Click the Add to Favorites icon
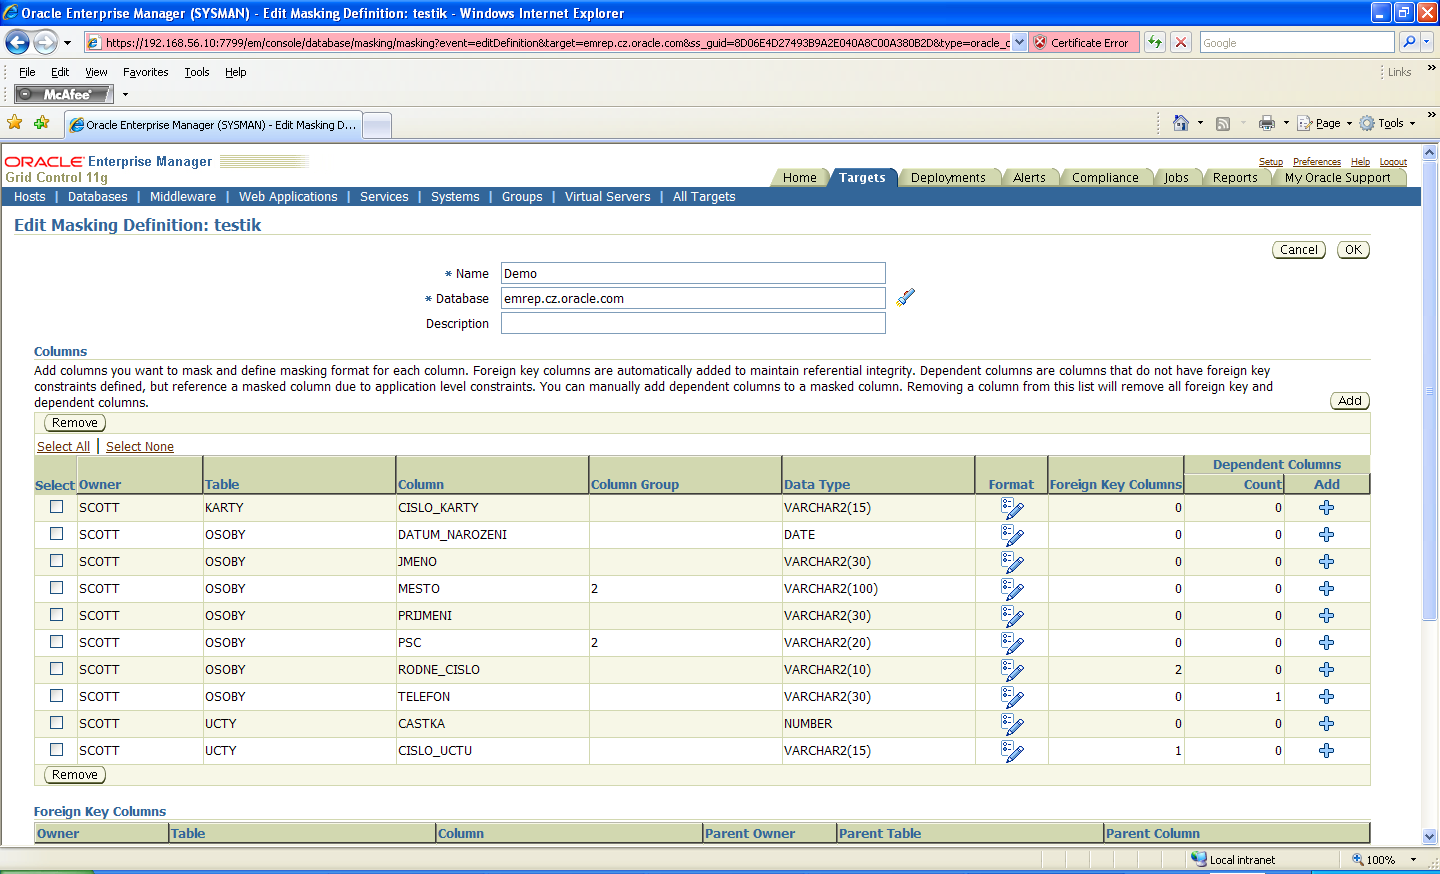 coord(41,123)
